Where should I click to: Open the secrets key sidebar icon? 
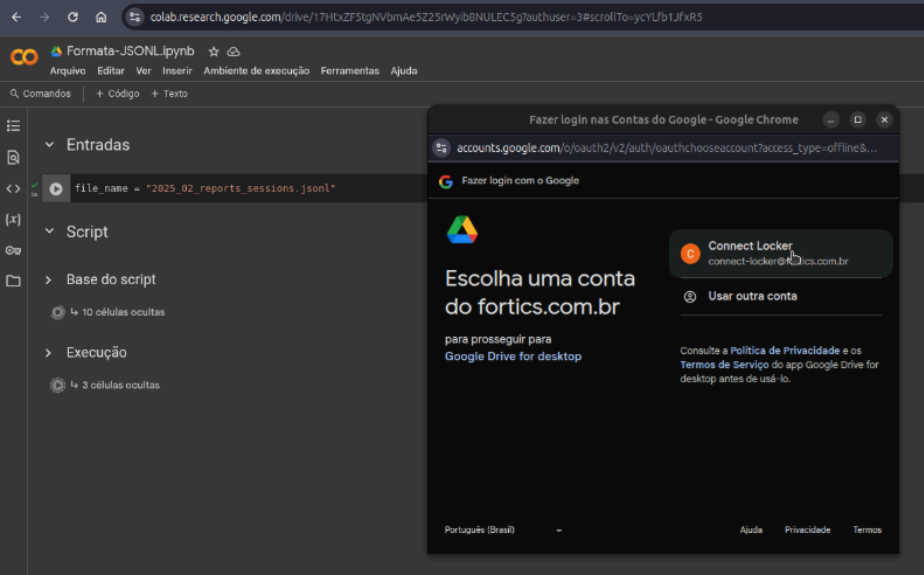click(13, 250)
